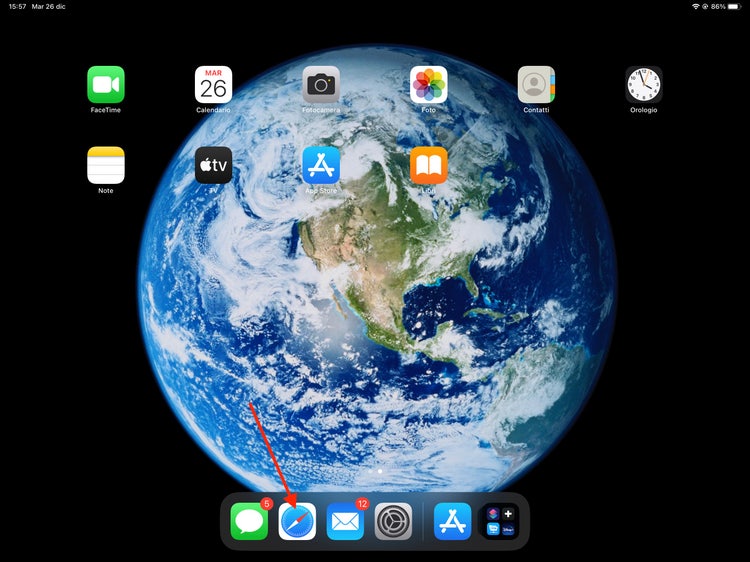Tap the 15:57 time in status bar
The height and width of the screenshot is (562, 750).
click(17, 7)
